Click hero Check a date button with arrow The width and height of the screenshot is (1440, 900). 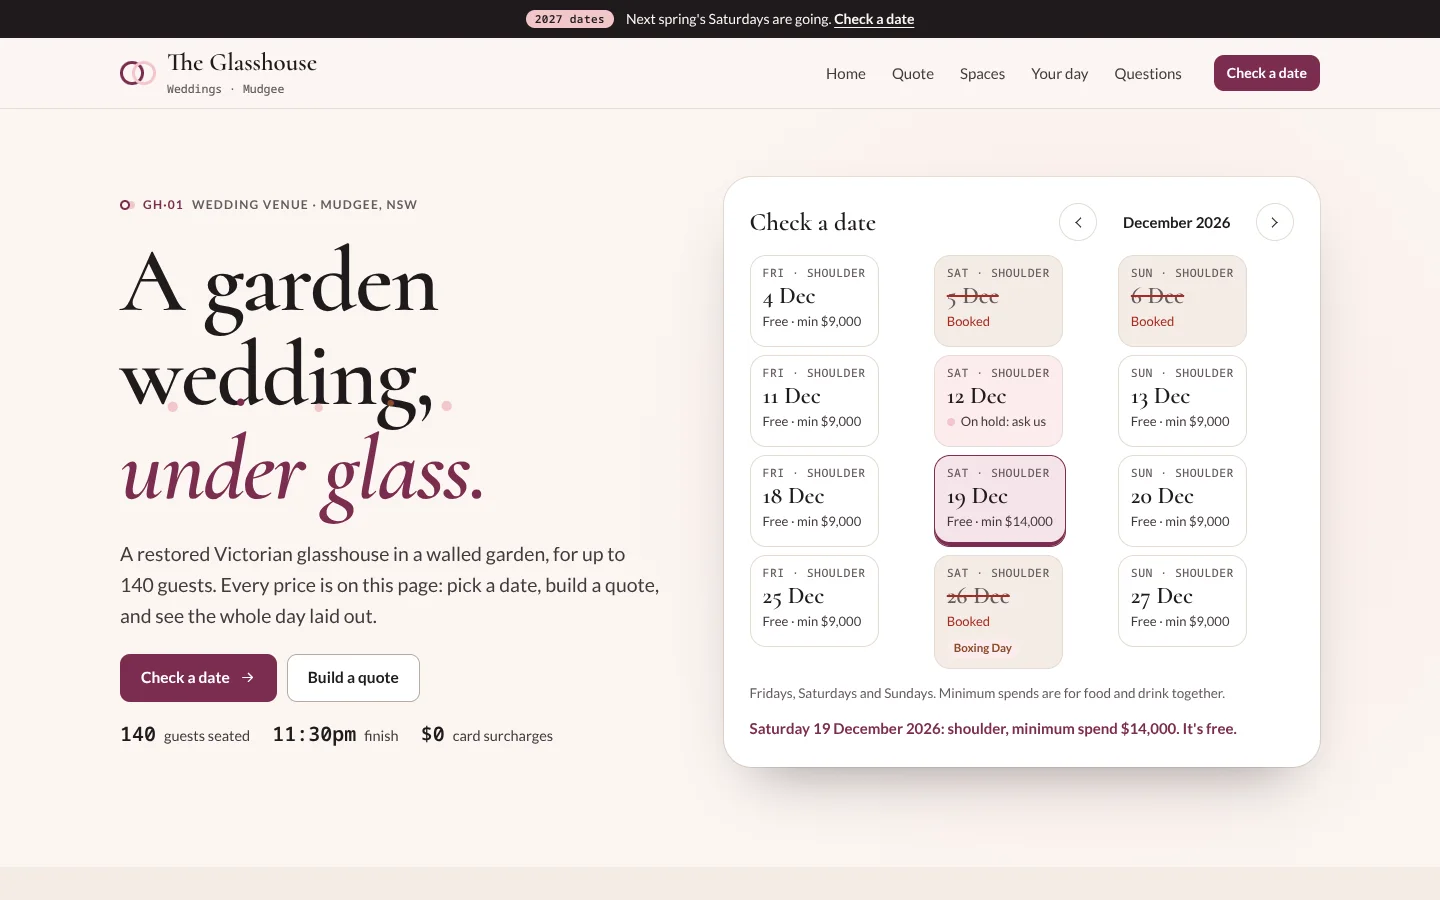(x=198, y=678)
